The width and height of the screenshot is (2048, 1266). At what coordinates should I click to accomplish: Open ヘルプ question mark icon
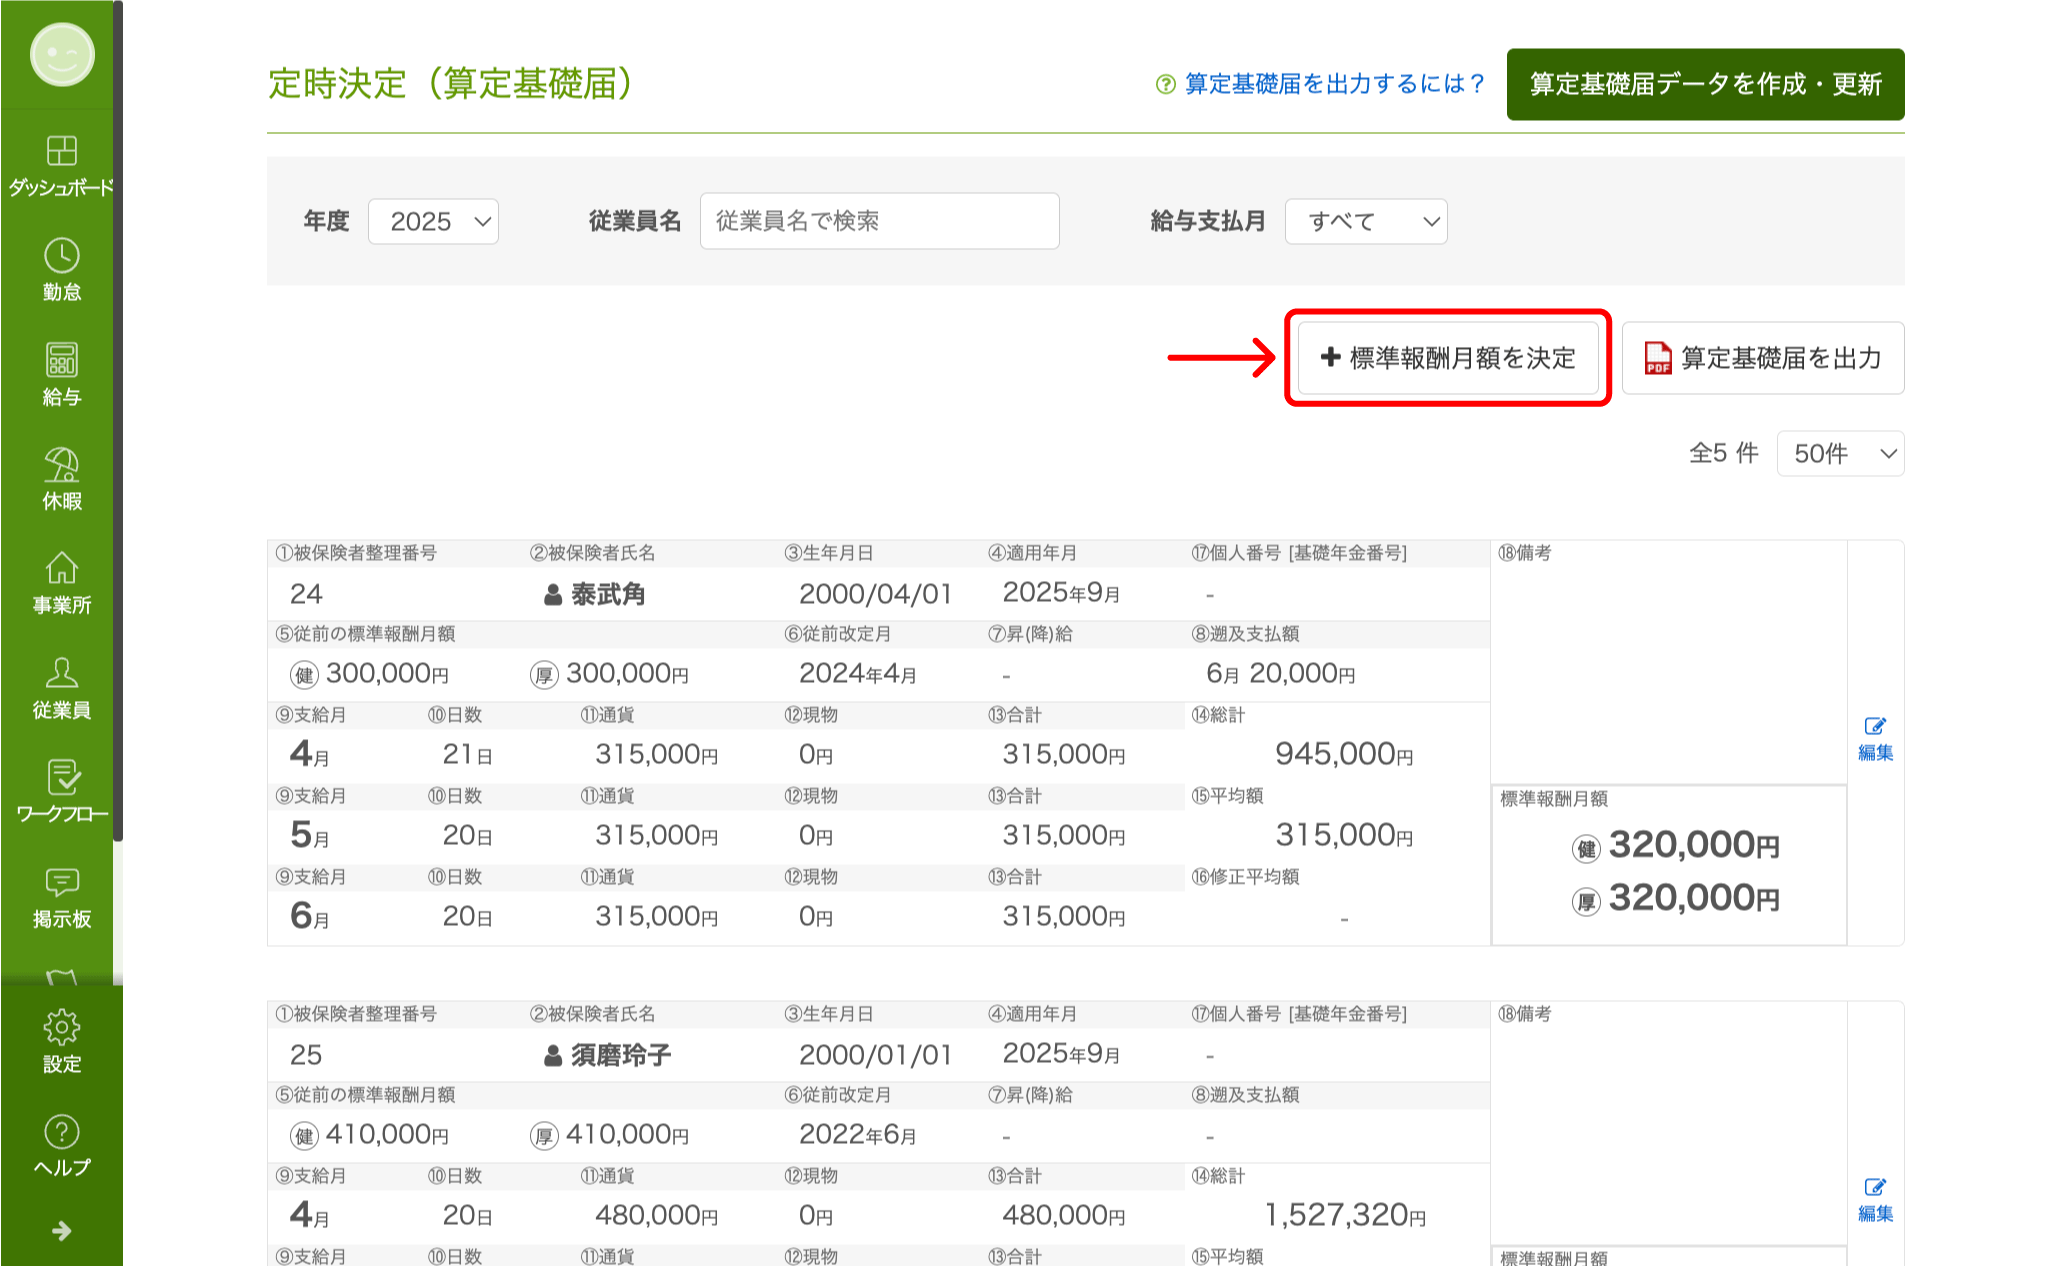pos(61,1133)
